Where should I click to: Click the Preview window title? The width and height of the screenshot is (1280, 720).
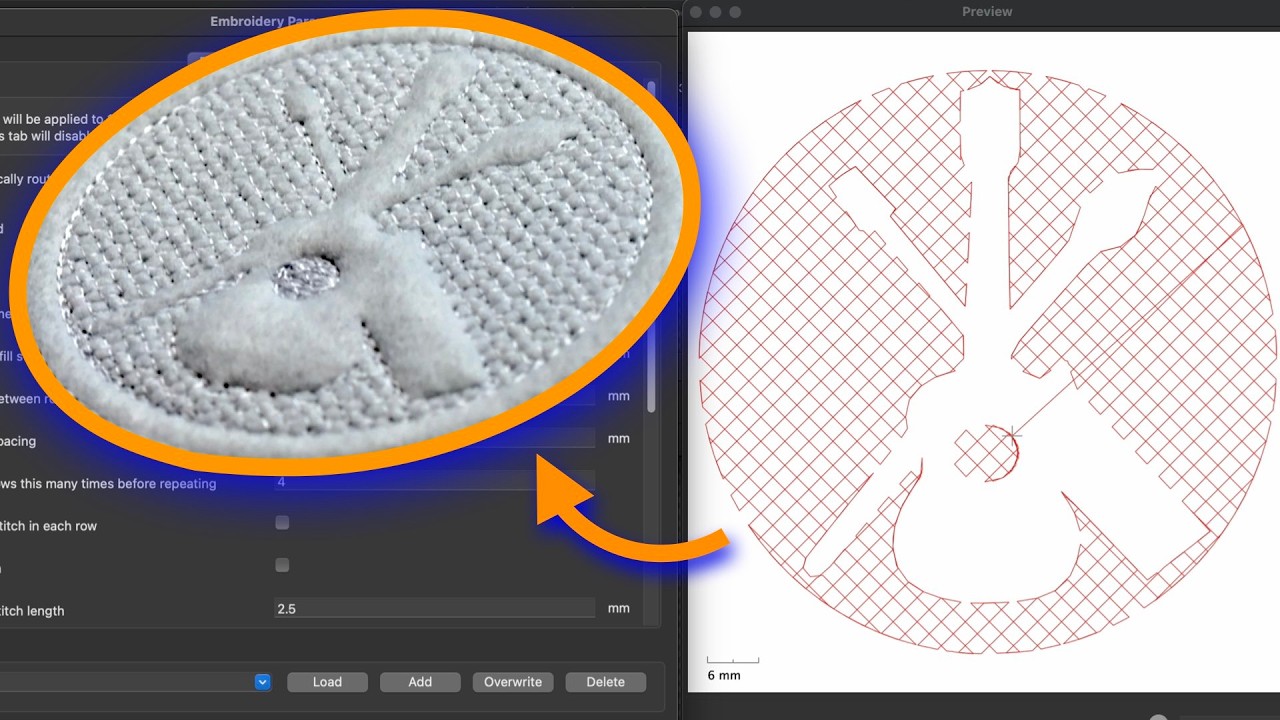click(987, 12)
